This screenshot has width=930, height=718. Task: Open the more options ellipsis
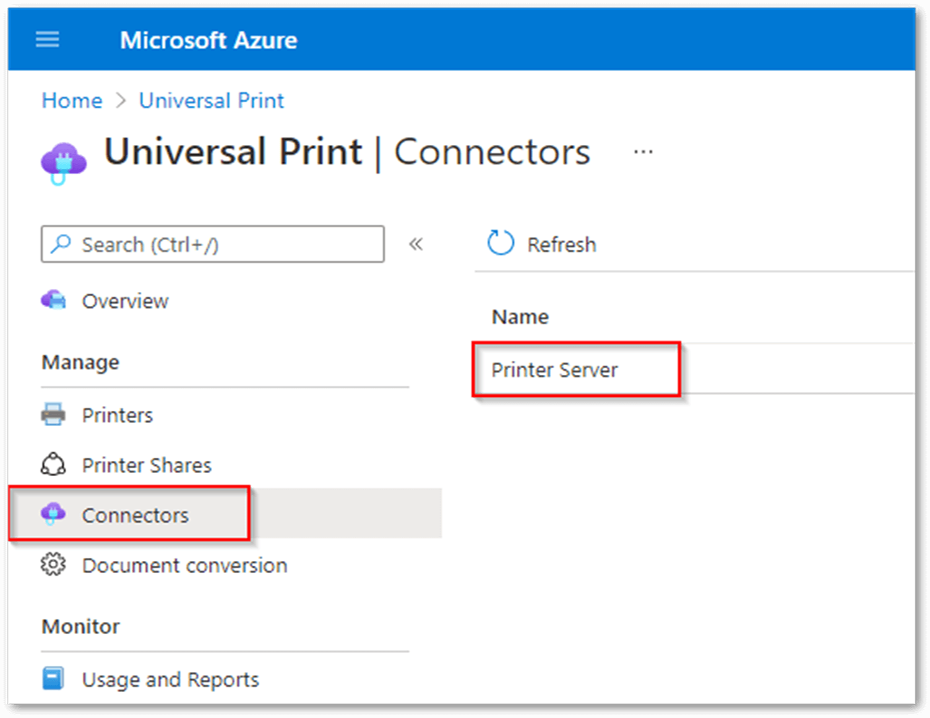pyautogui.click(x=643, y=152)
